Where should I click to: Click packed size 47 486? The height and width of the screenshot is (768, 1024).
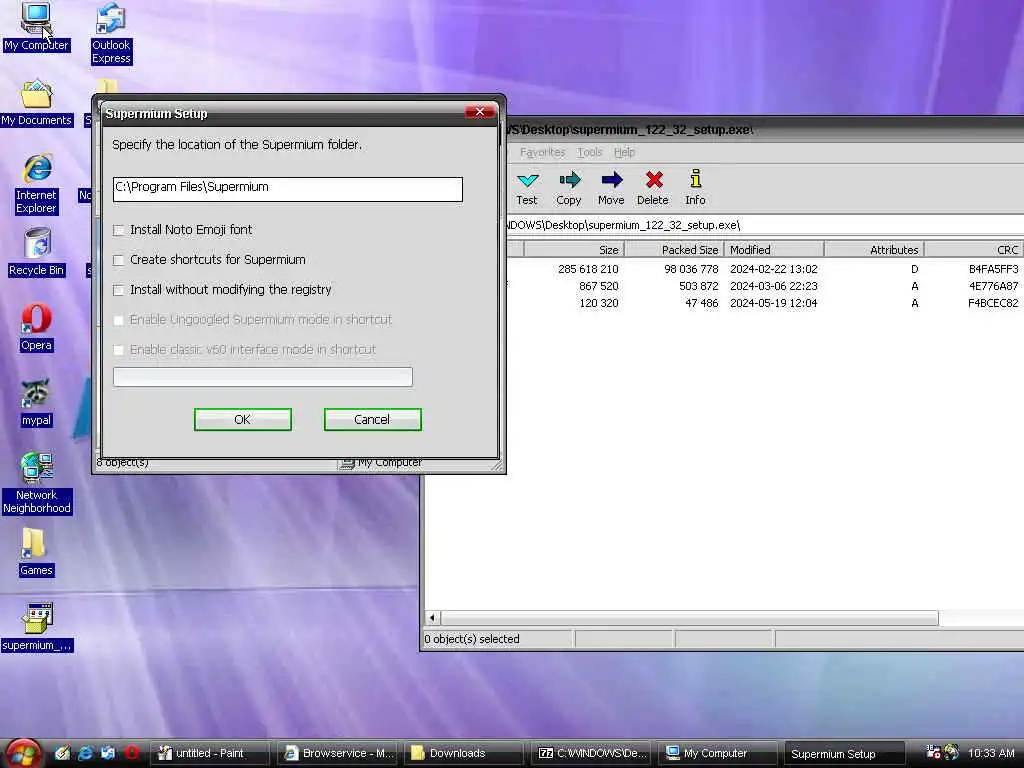click(x=701, y=303)
